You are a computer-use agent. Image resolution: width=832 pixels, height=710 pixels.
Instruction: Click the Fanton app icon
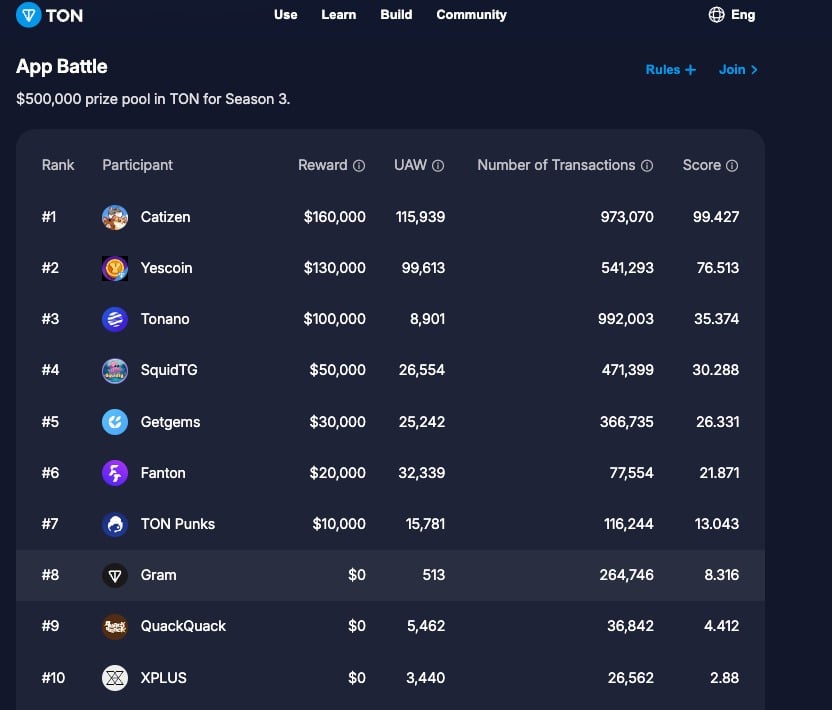pyautogui.click(x=115, y=473)
